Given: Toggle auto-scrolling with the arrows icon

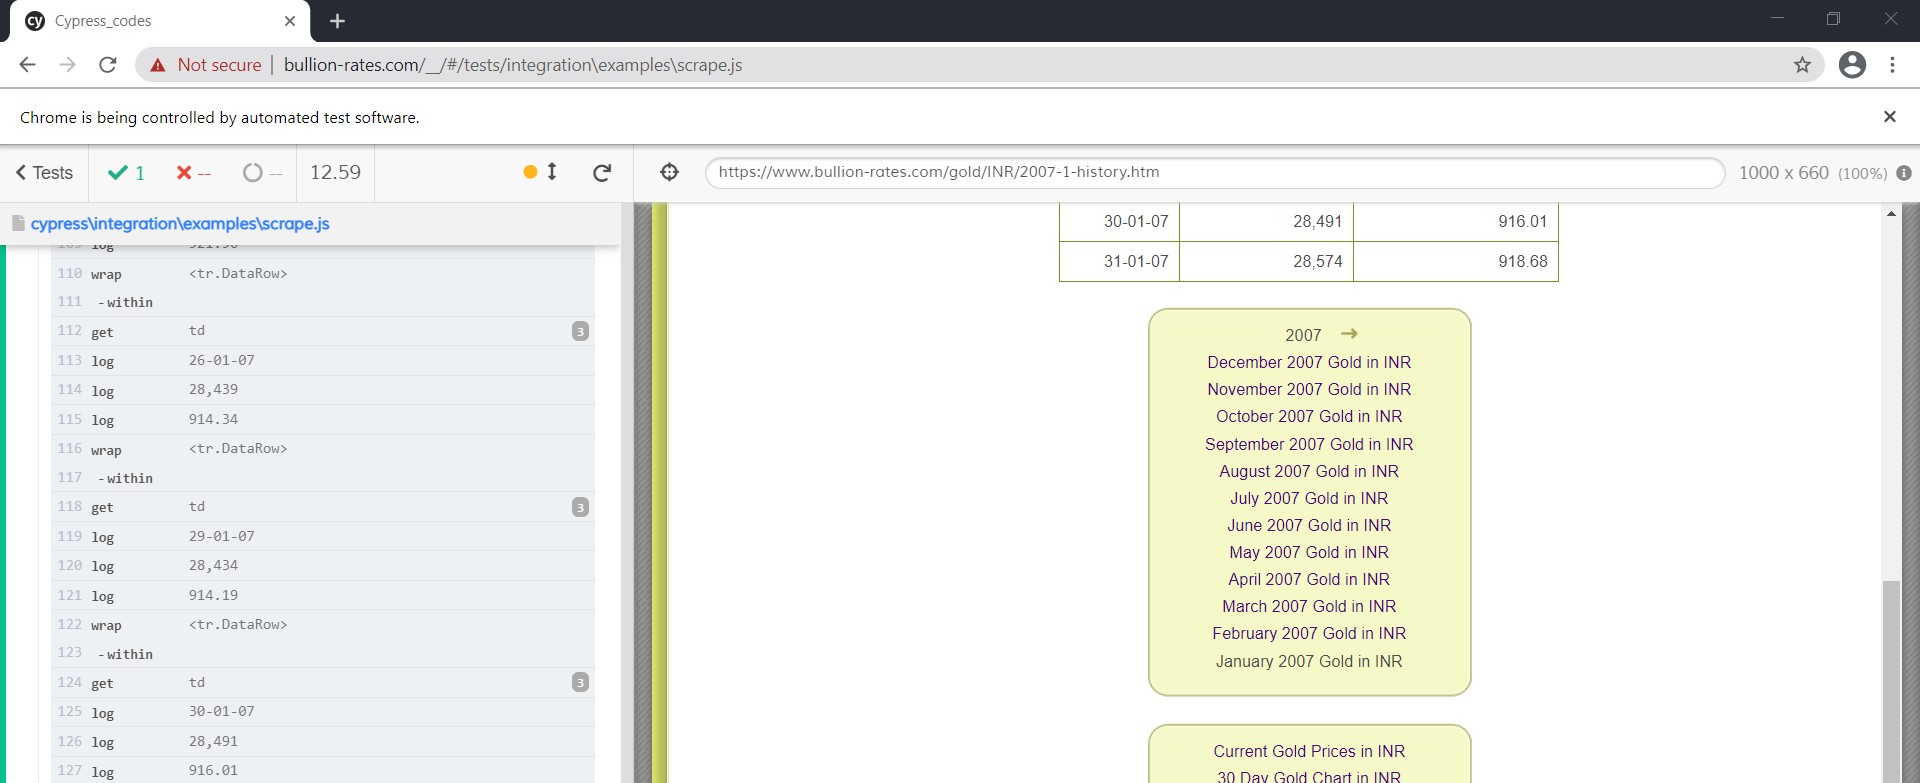Looking at the screenshot, I should (551, 172).
